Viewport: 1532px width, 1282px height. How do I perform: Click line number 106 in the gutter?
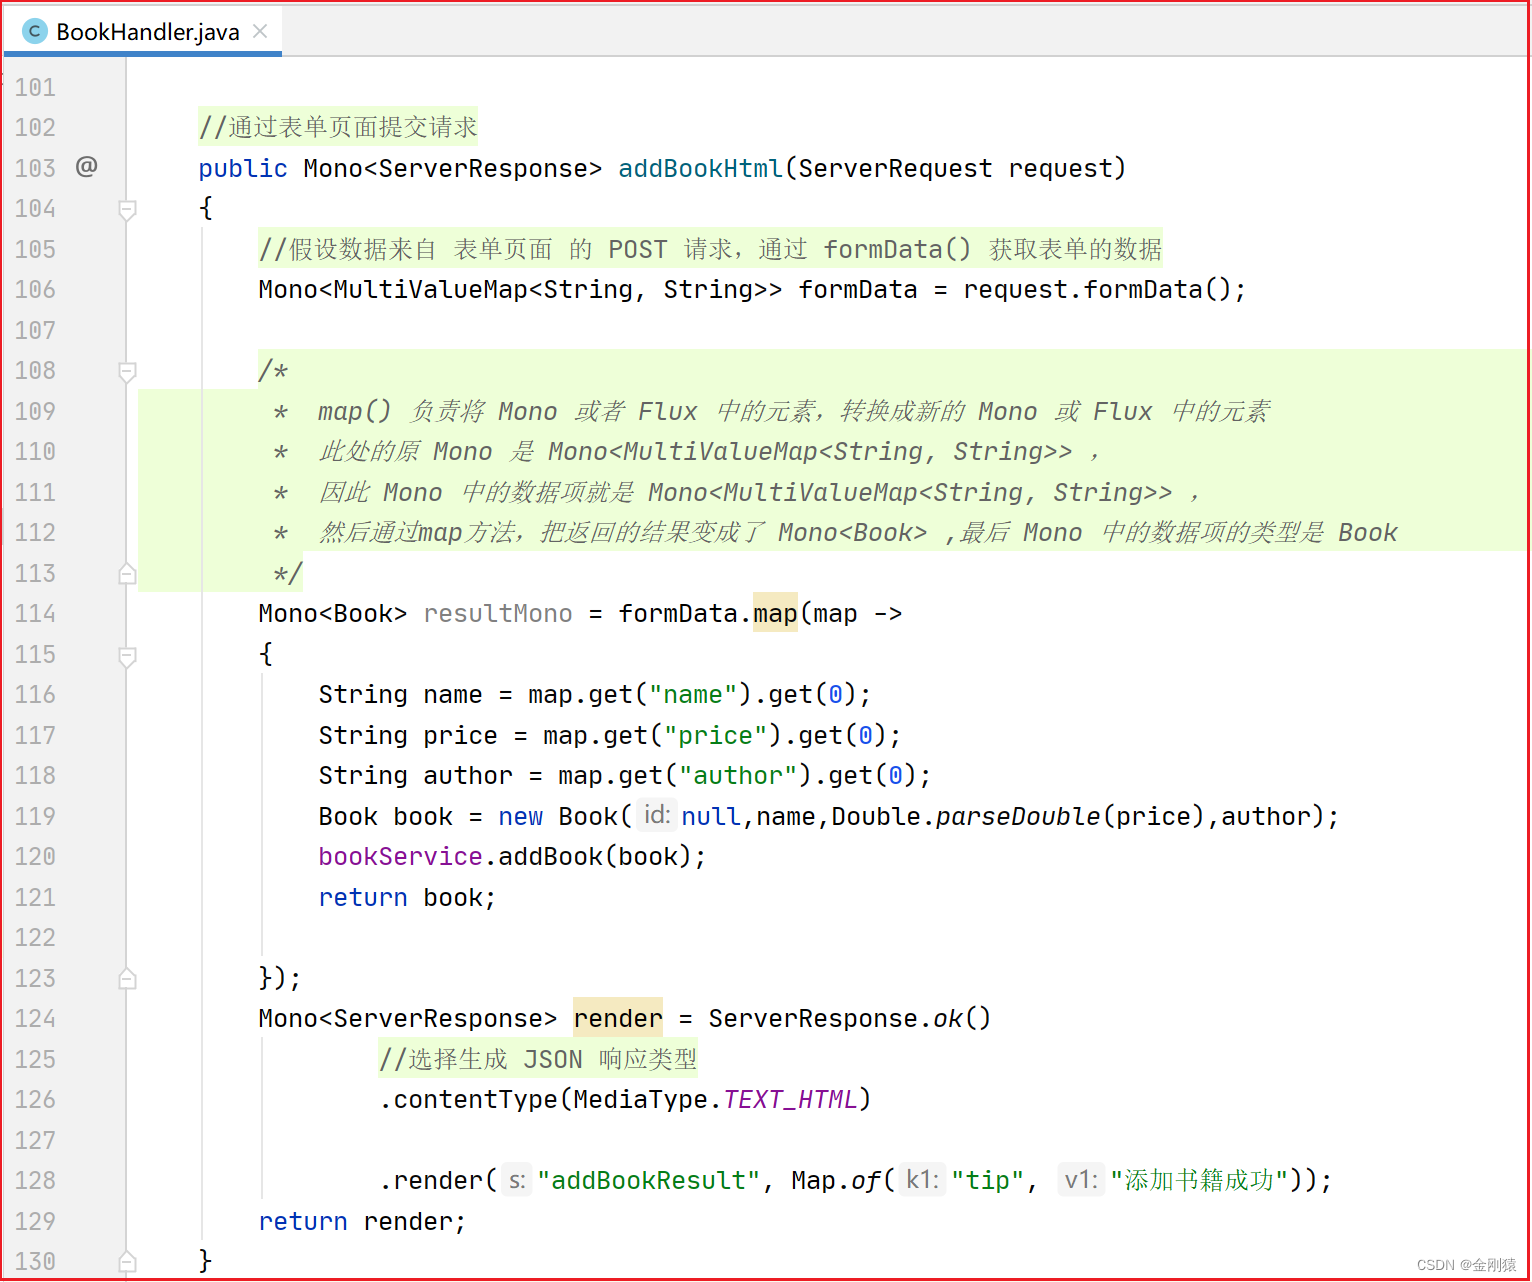pyautogui.click(x=35, y=290)
